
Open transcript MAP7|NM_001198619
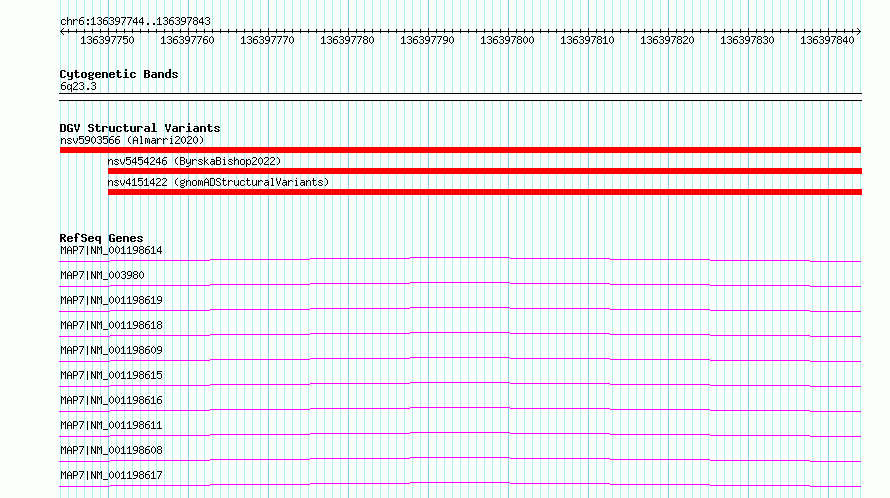pyautogui.click(x=111, y=300)
